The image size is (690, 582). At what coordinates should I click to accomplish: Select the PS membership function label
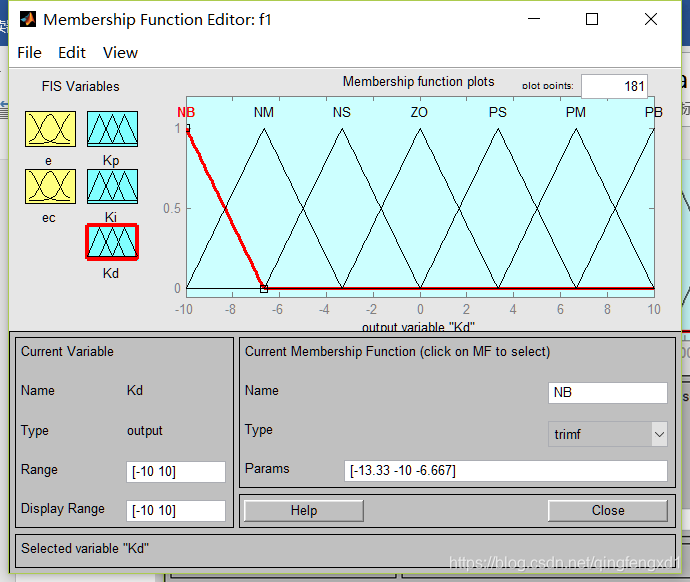point(498,112)
